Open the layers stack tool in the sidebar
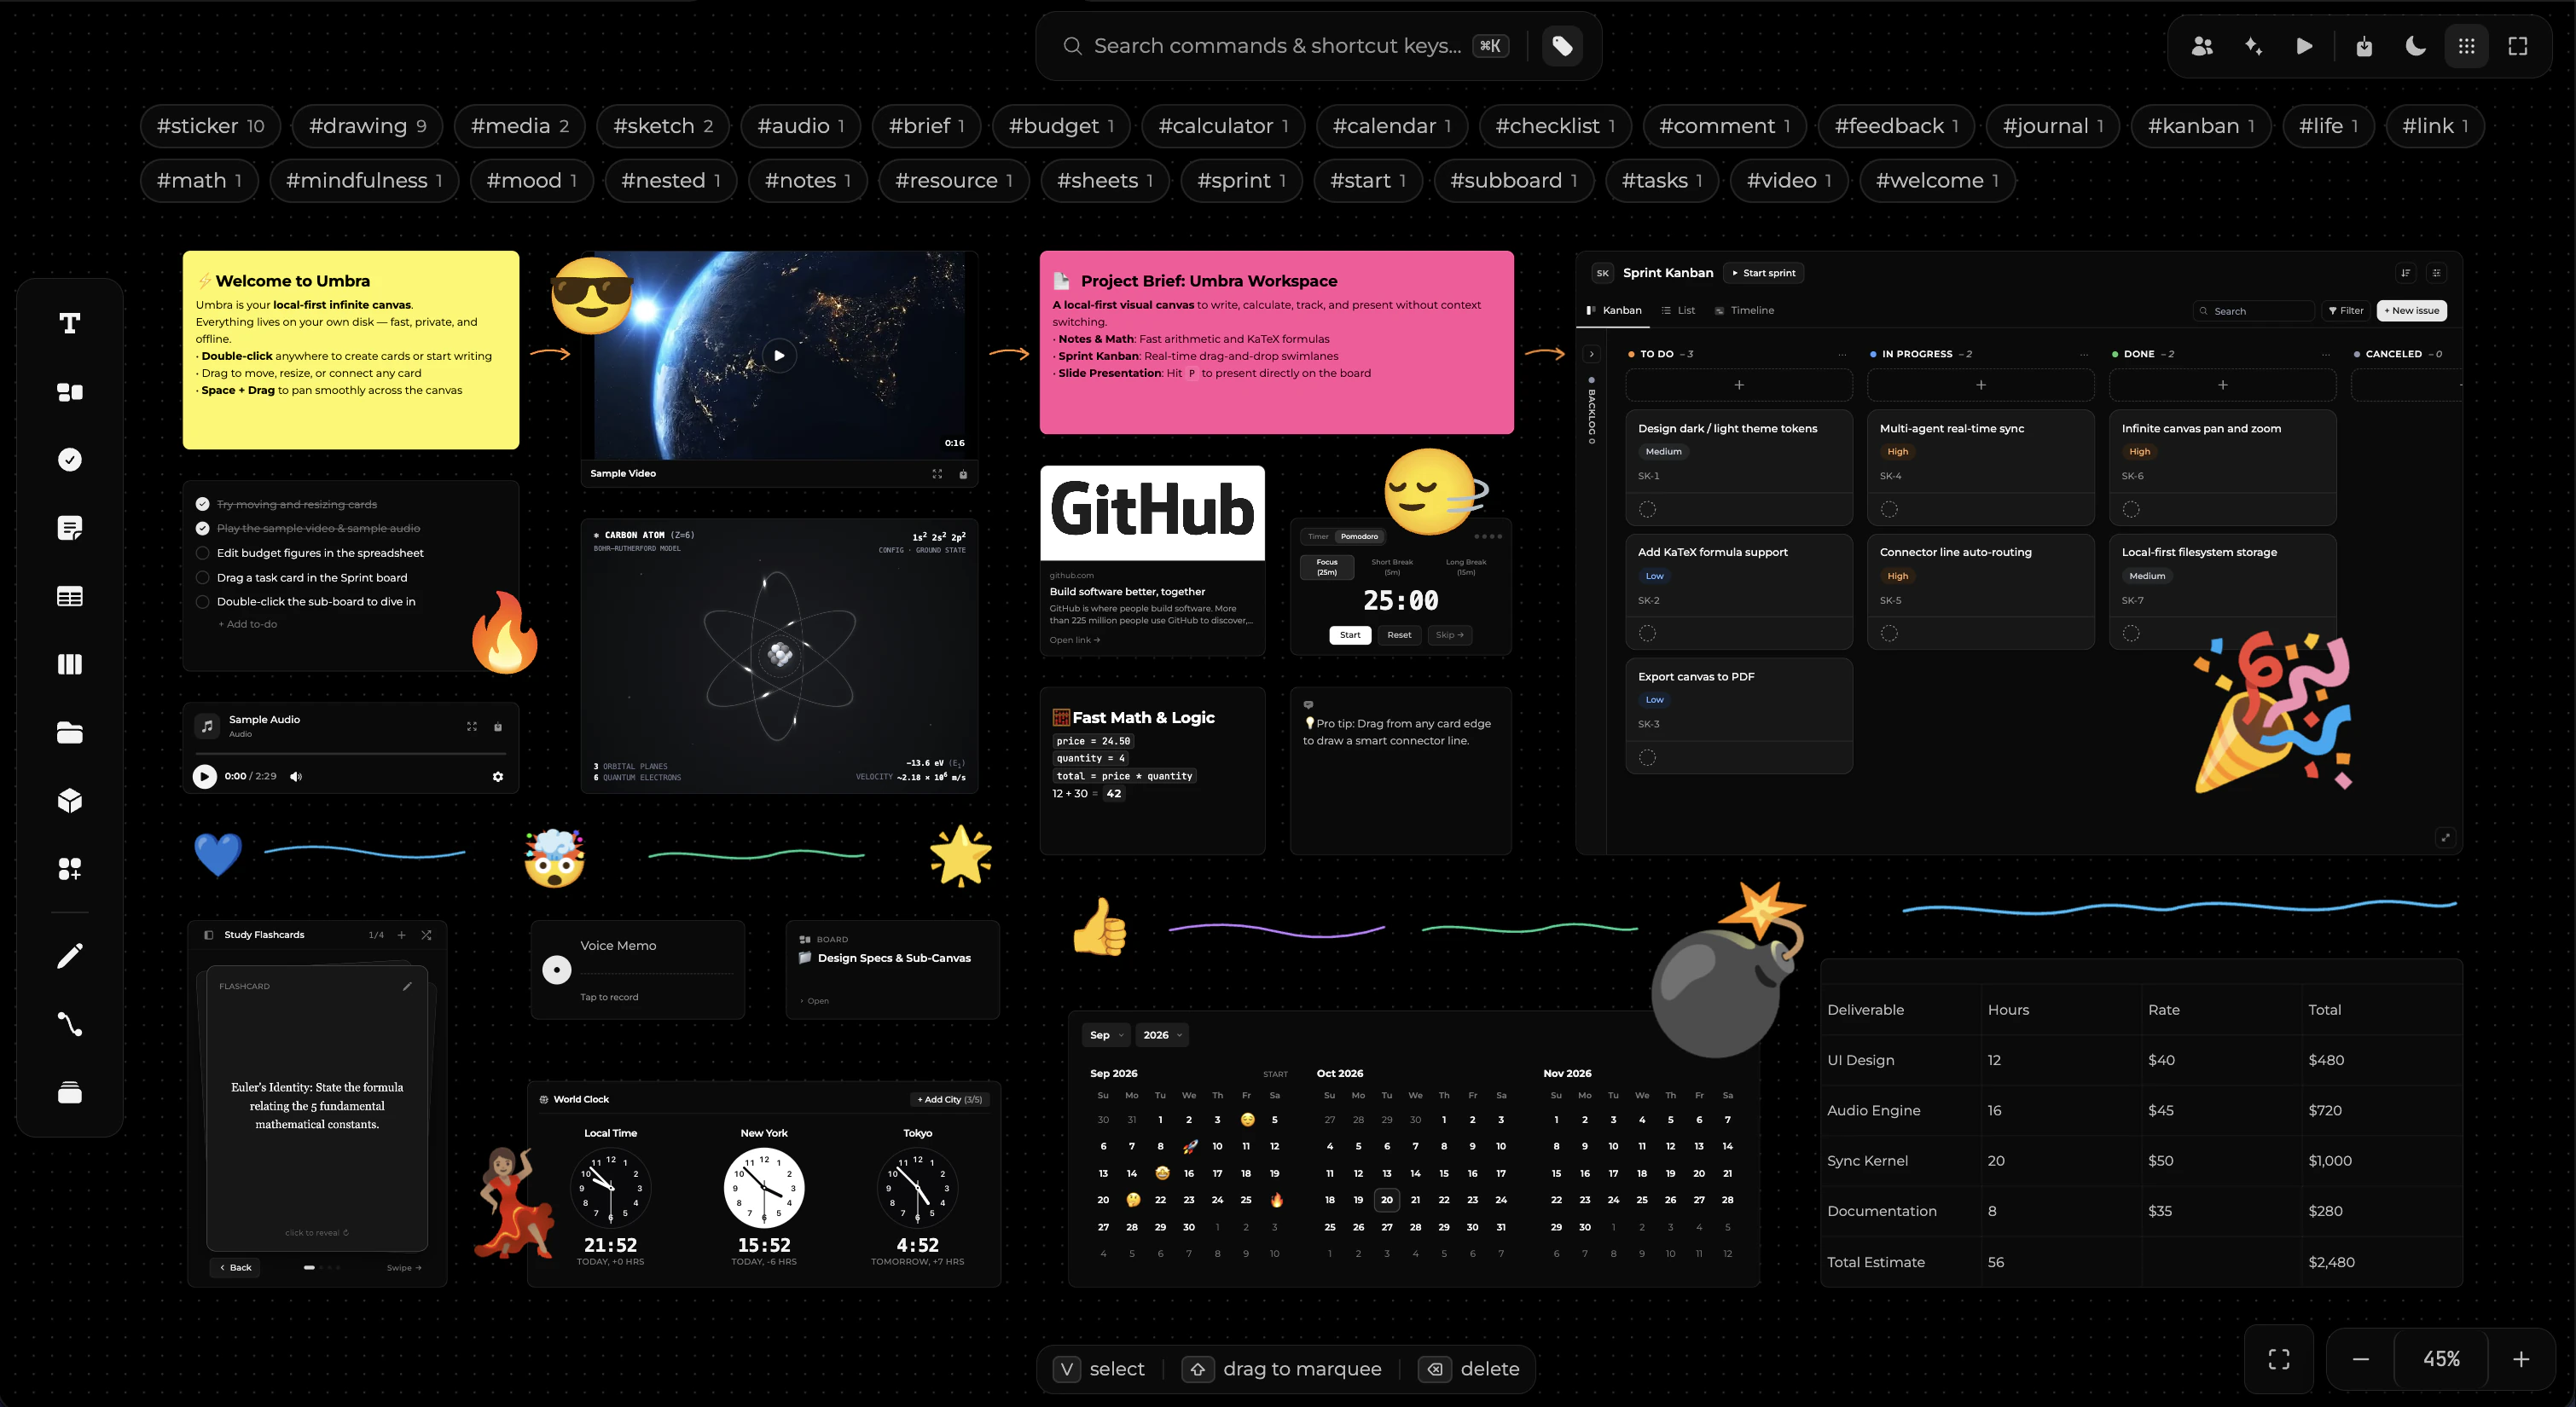This screenshot has height=1407, width=2576. point(69,1092)
